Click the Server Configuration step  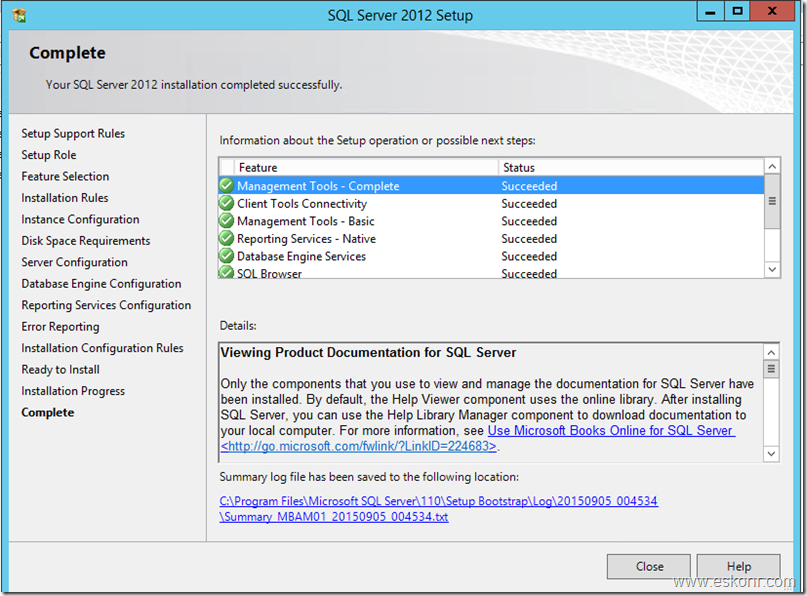75,262
